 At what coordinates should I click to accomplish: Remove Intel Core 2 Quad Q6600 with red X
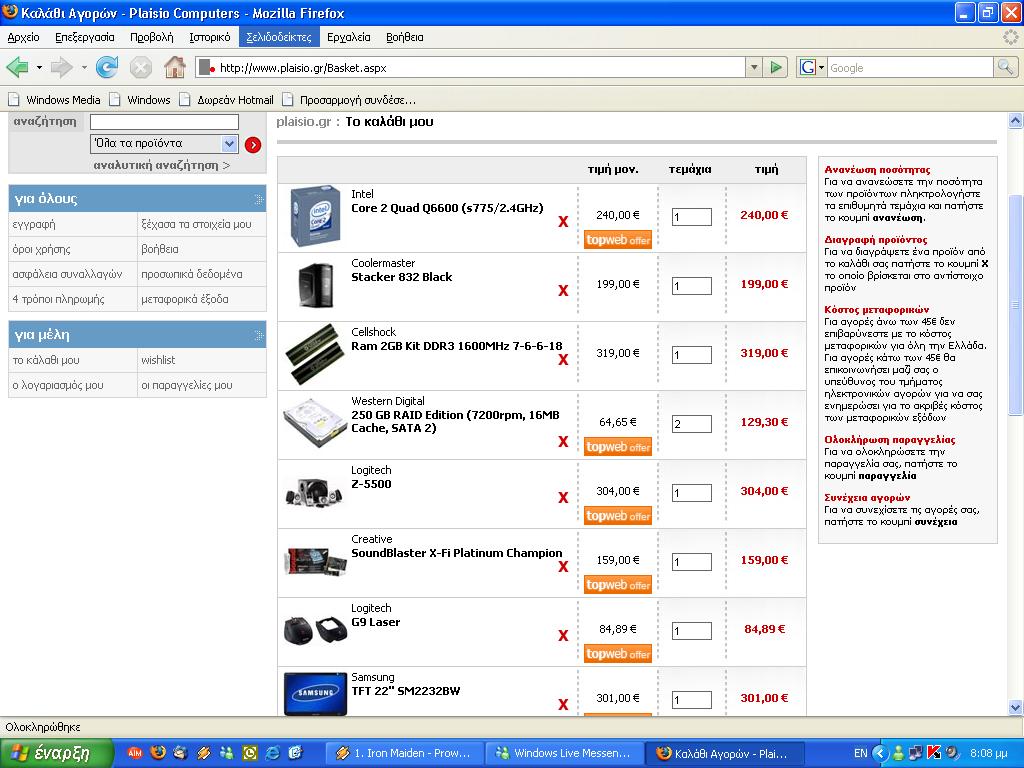(563, 222)
